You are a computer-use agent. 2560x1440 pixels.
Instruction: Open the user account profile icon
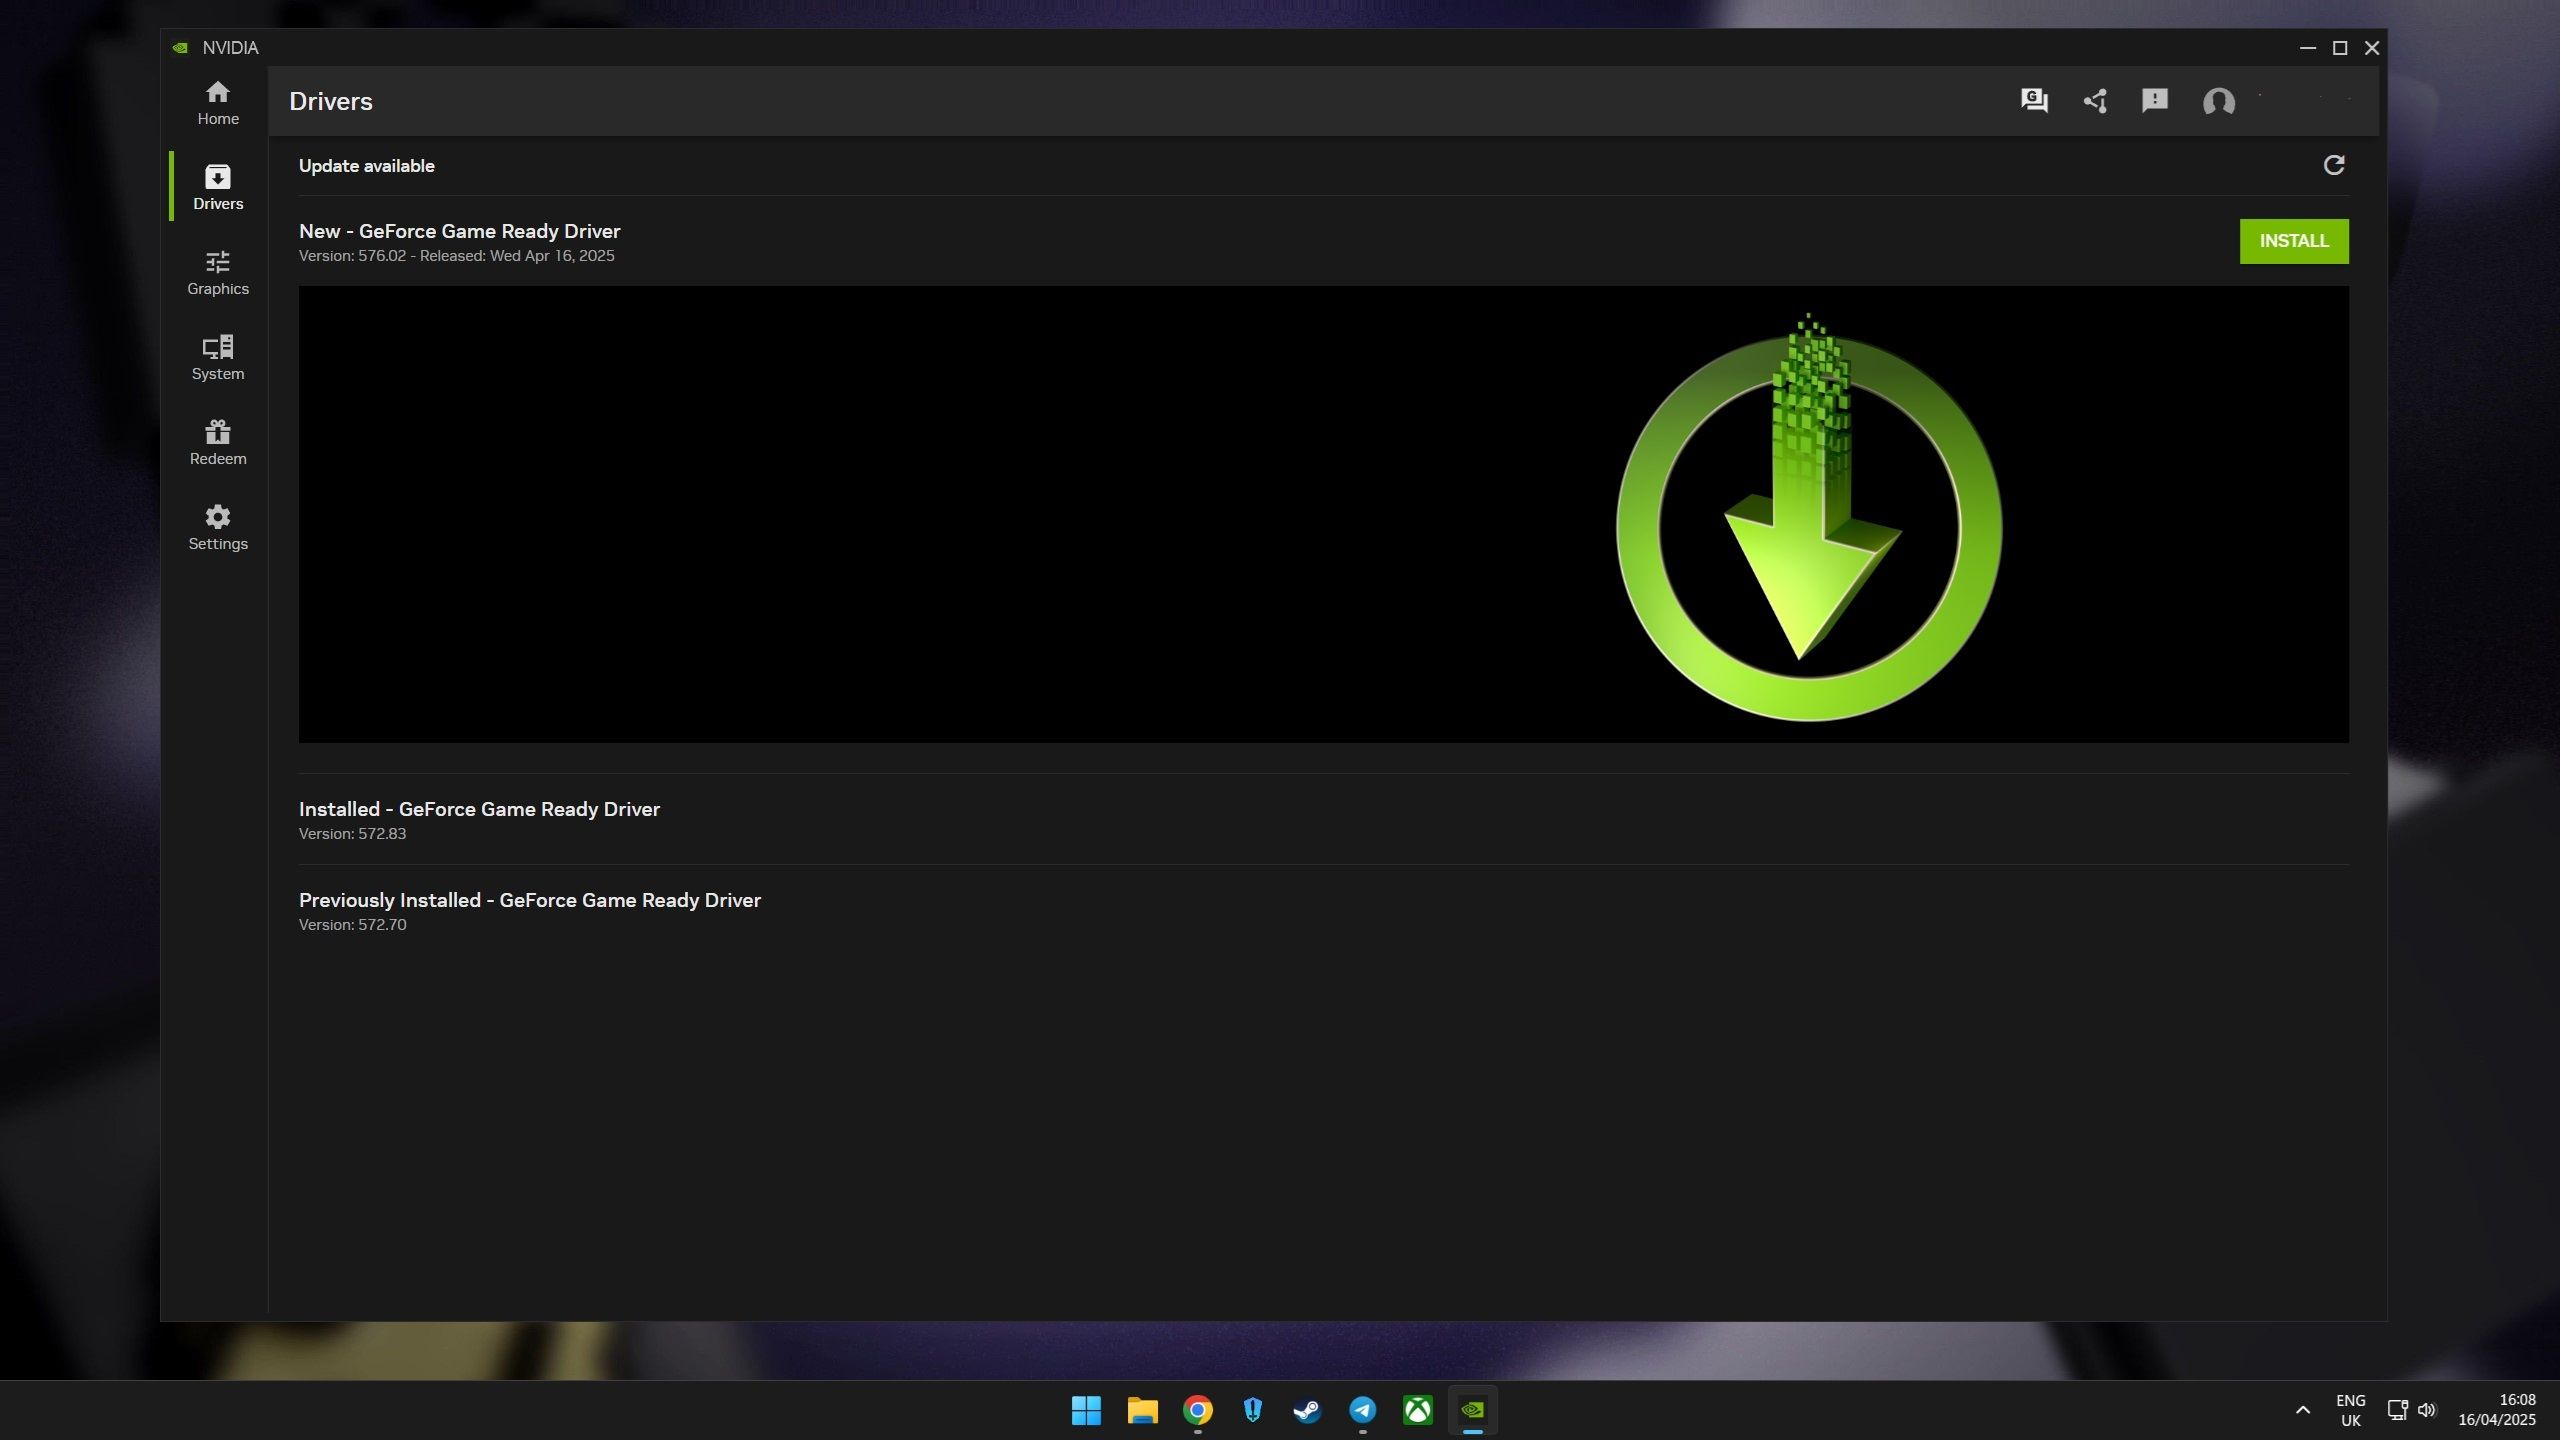coord(2218,102)
